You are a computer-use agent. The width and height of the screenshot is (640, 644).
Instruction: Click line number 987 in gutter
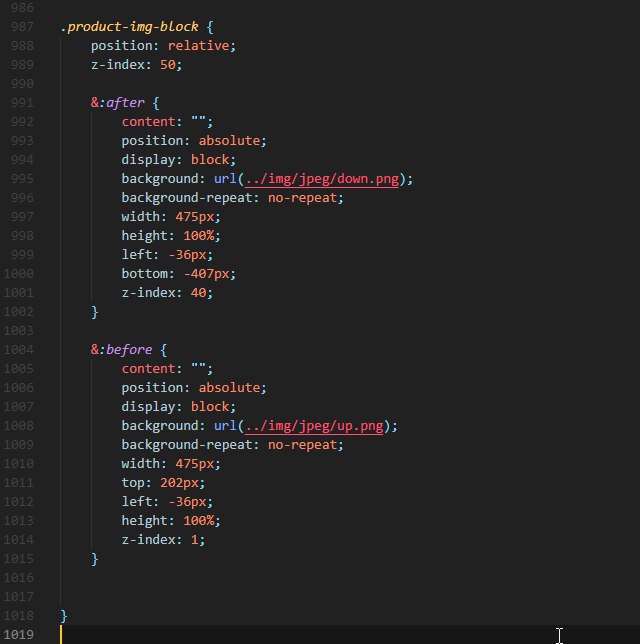(22, 27)
